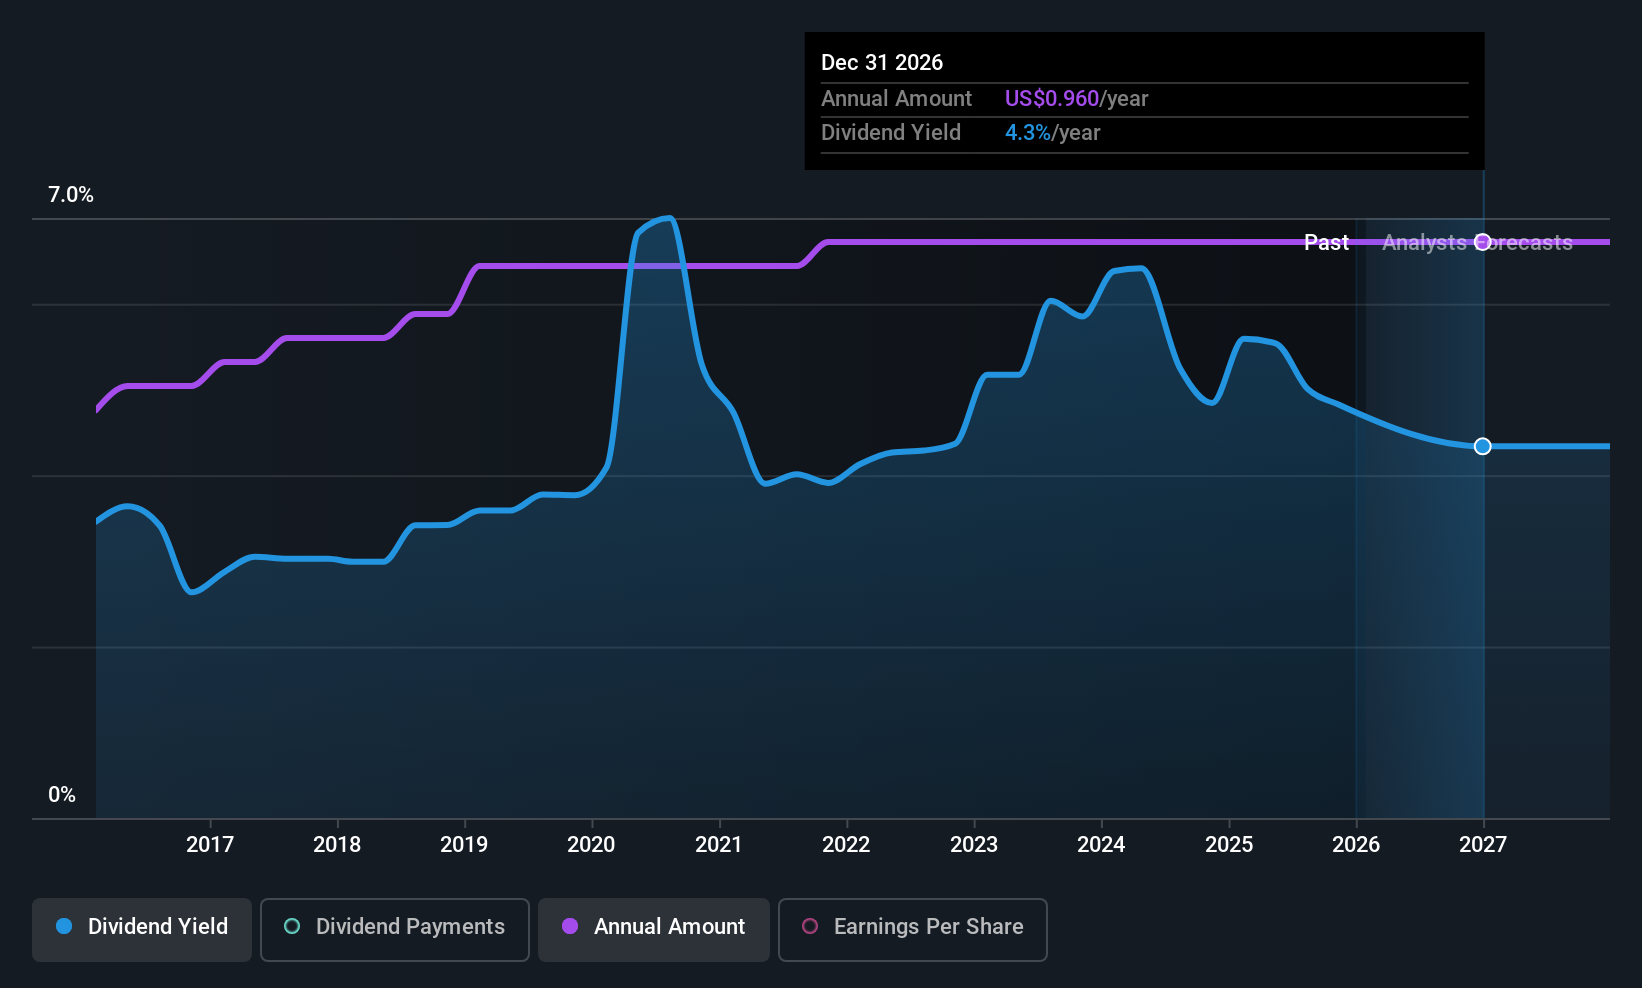Enable the Dividend Payments series
Screen dimensions: 1642x988
click(x=395, y=930)
